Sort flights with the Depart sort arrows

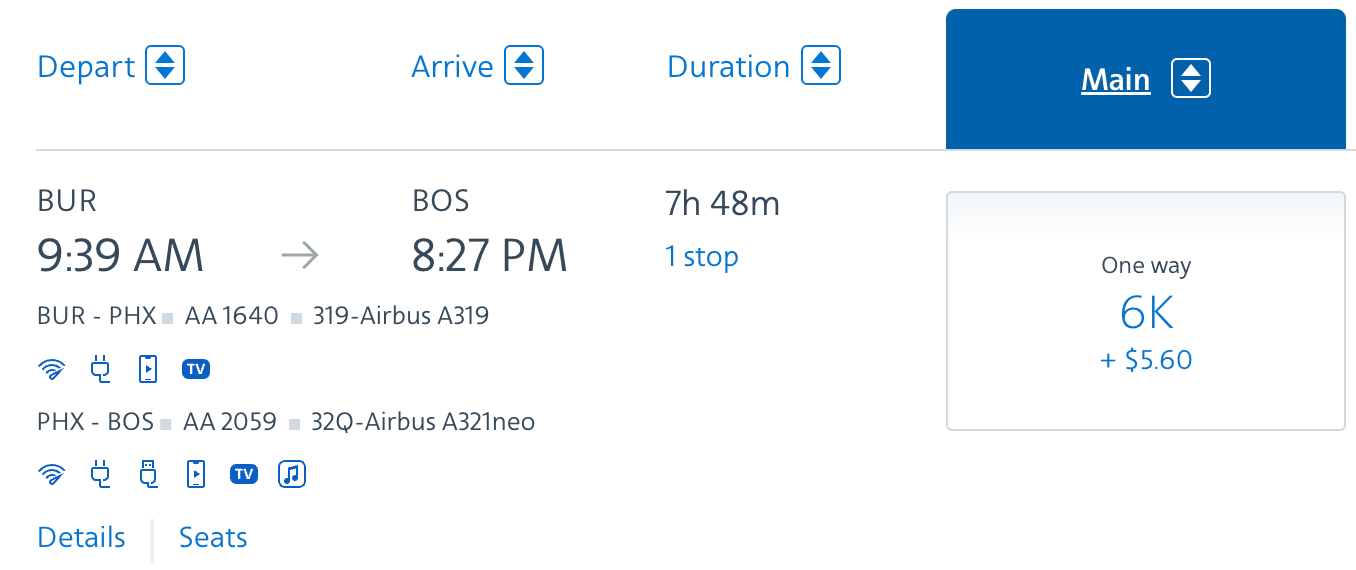165,66
